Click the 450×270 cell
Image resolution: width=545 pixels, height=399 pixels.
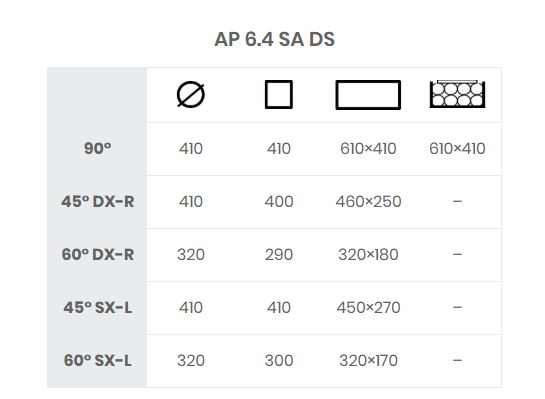(x=368, y=308)
